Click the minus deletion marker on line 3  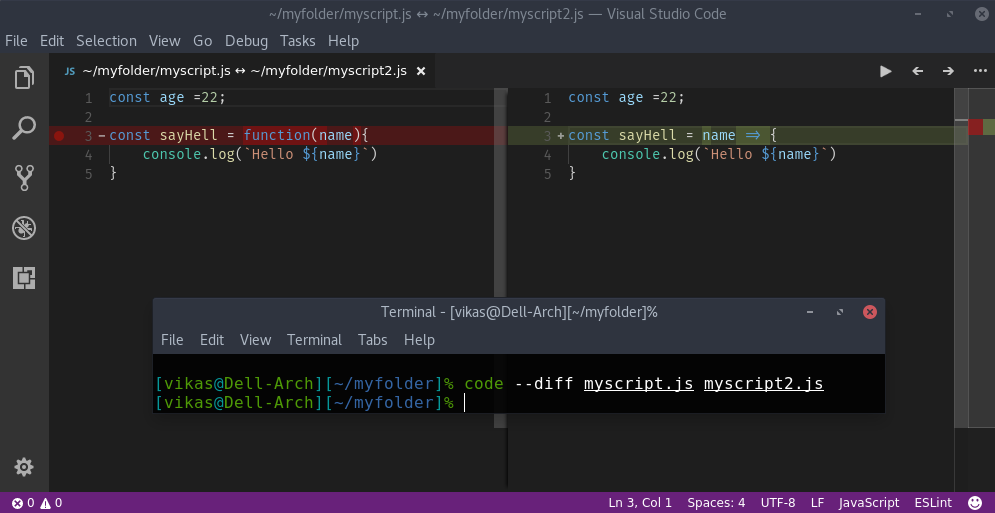click(102, 135)
